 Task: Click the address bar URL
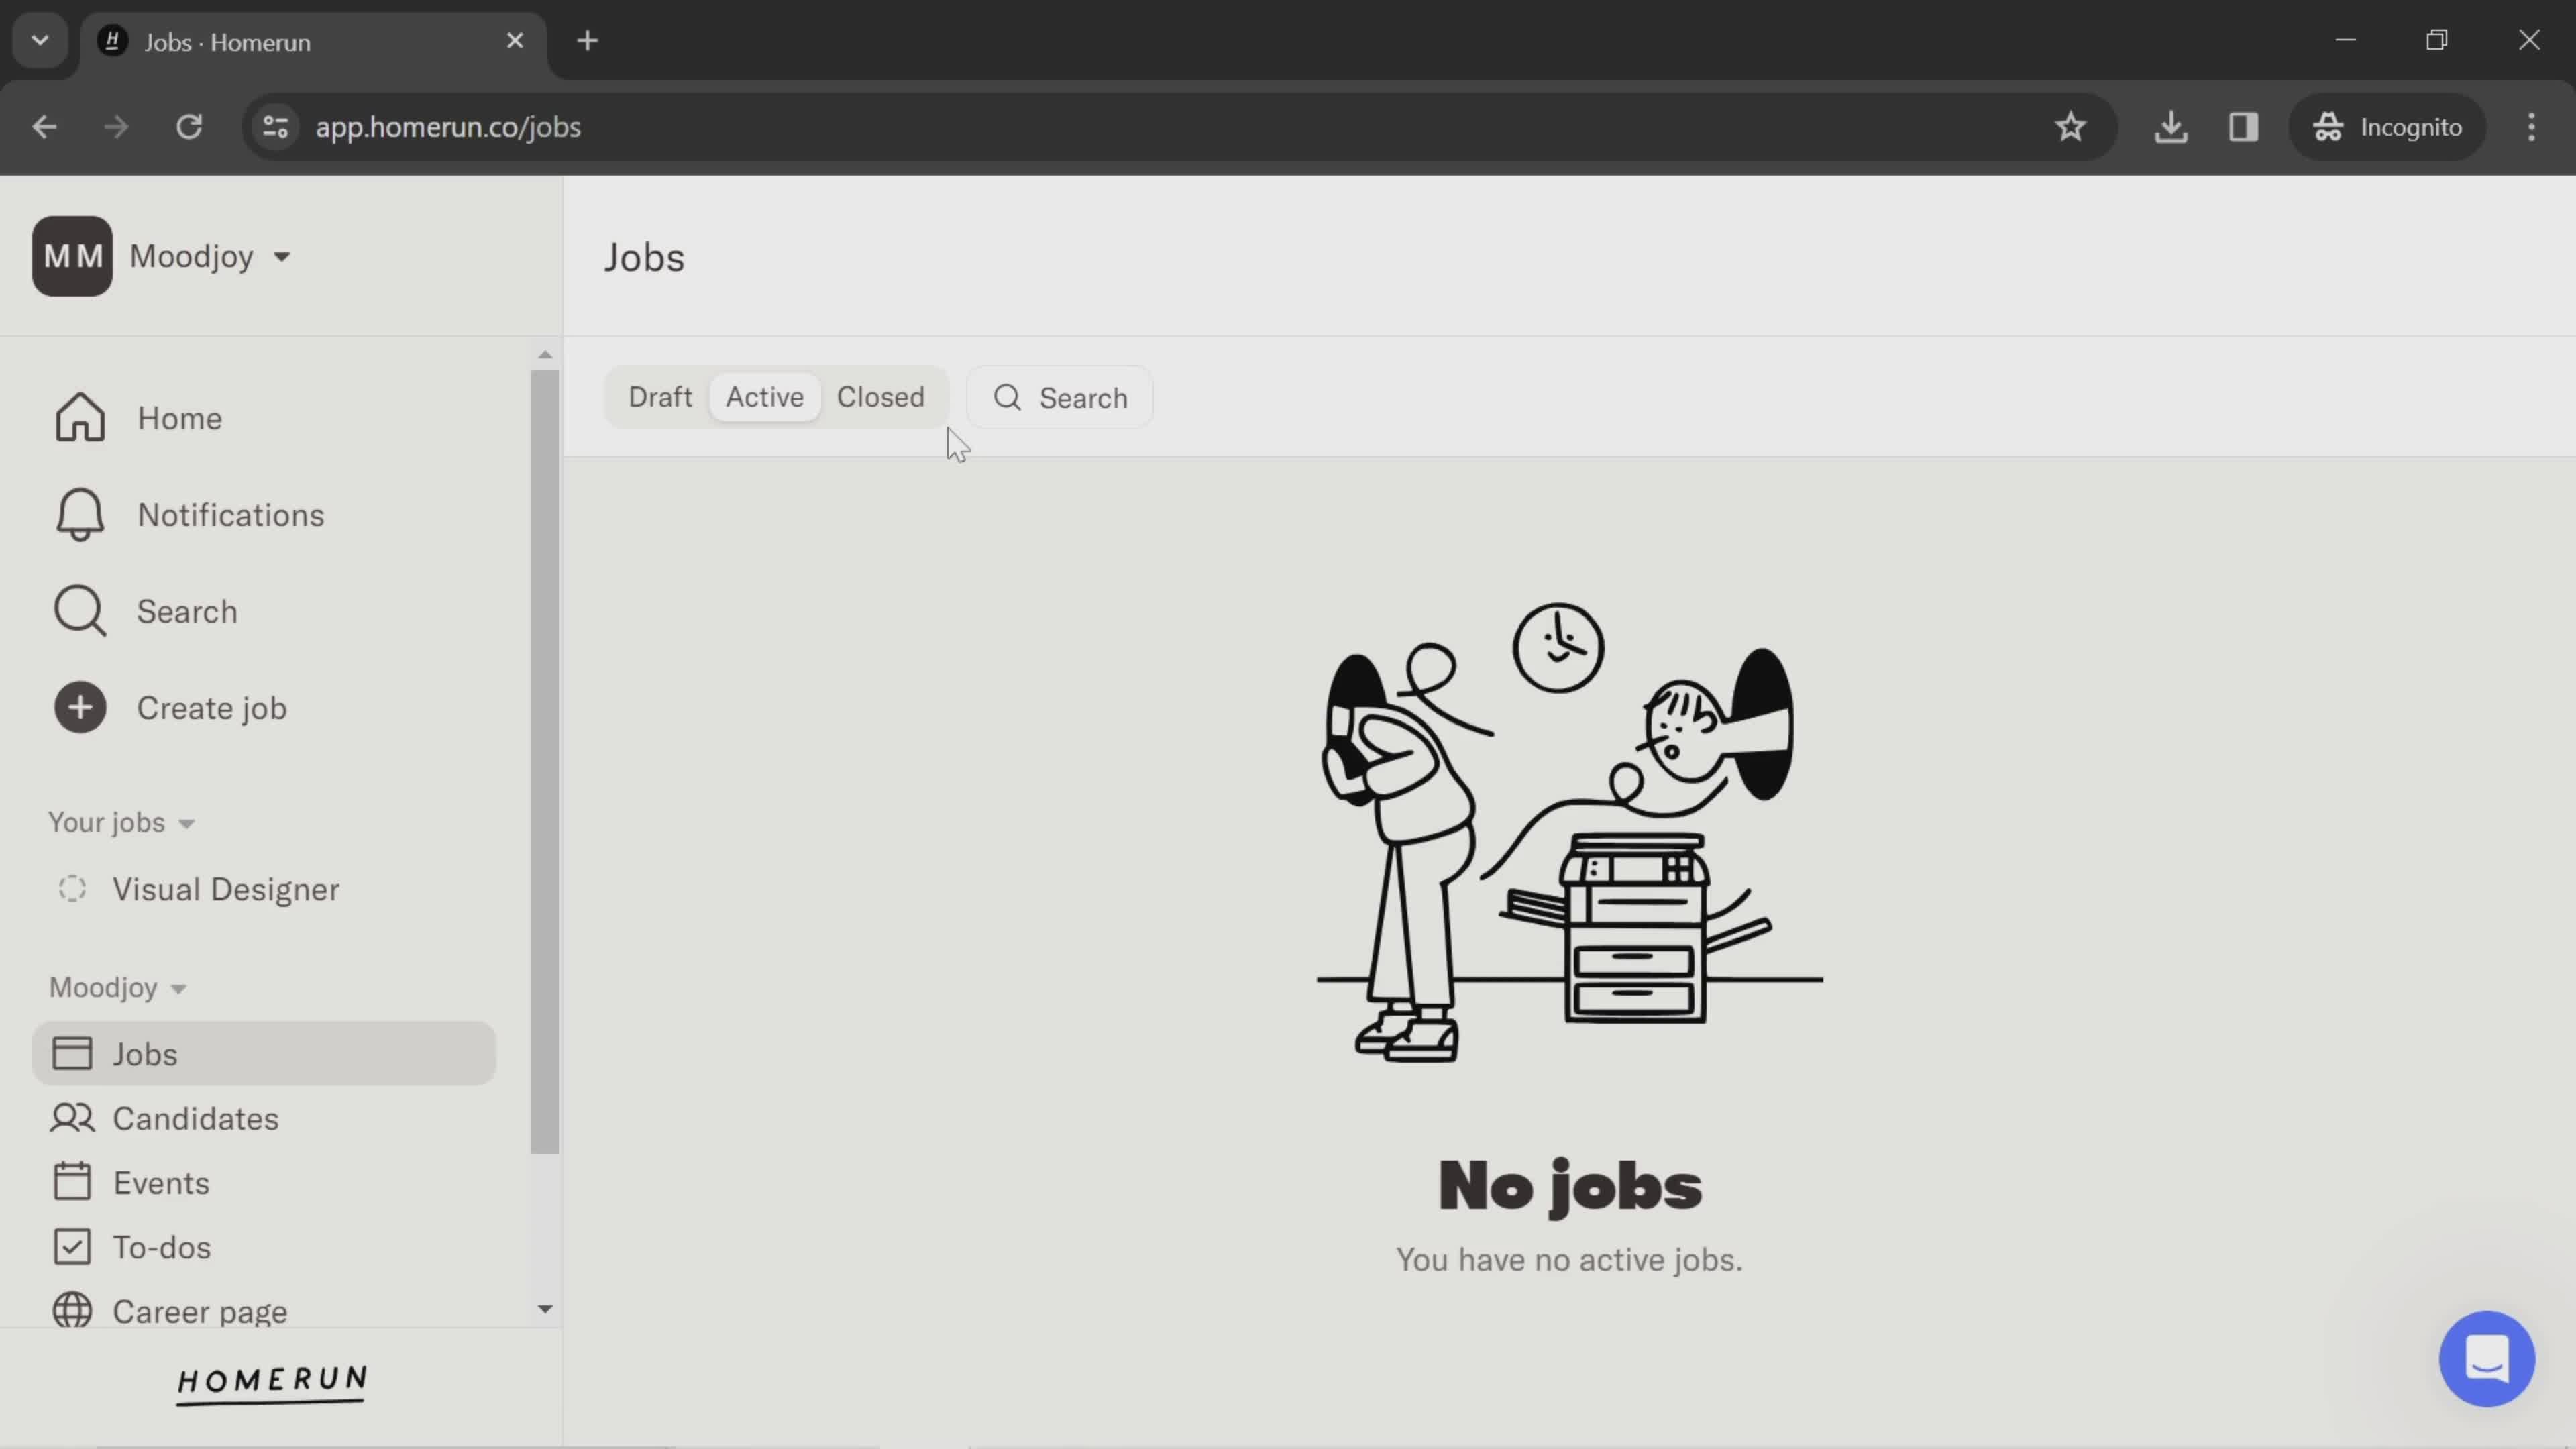click(x=448, y=127)
